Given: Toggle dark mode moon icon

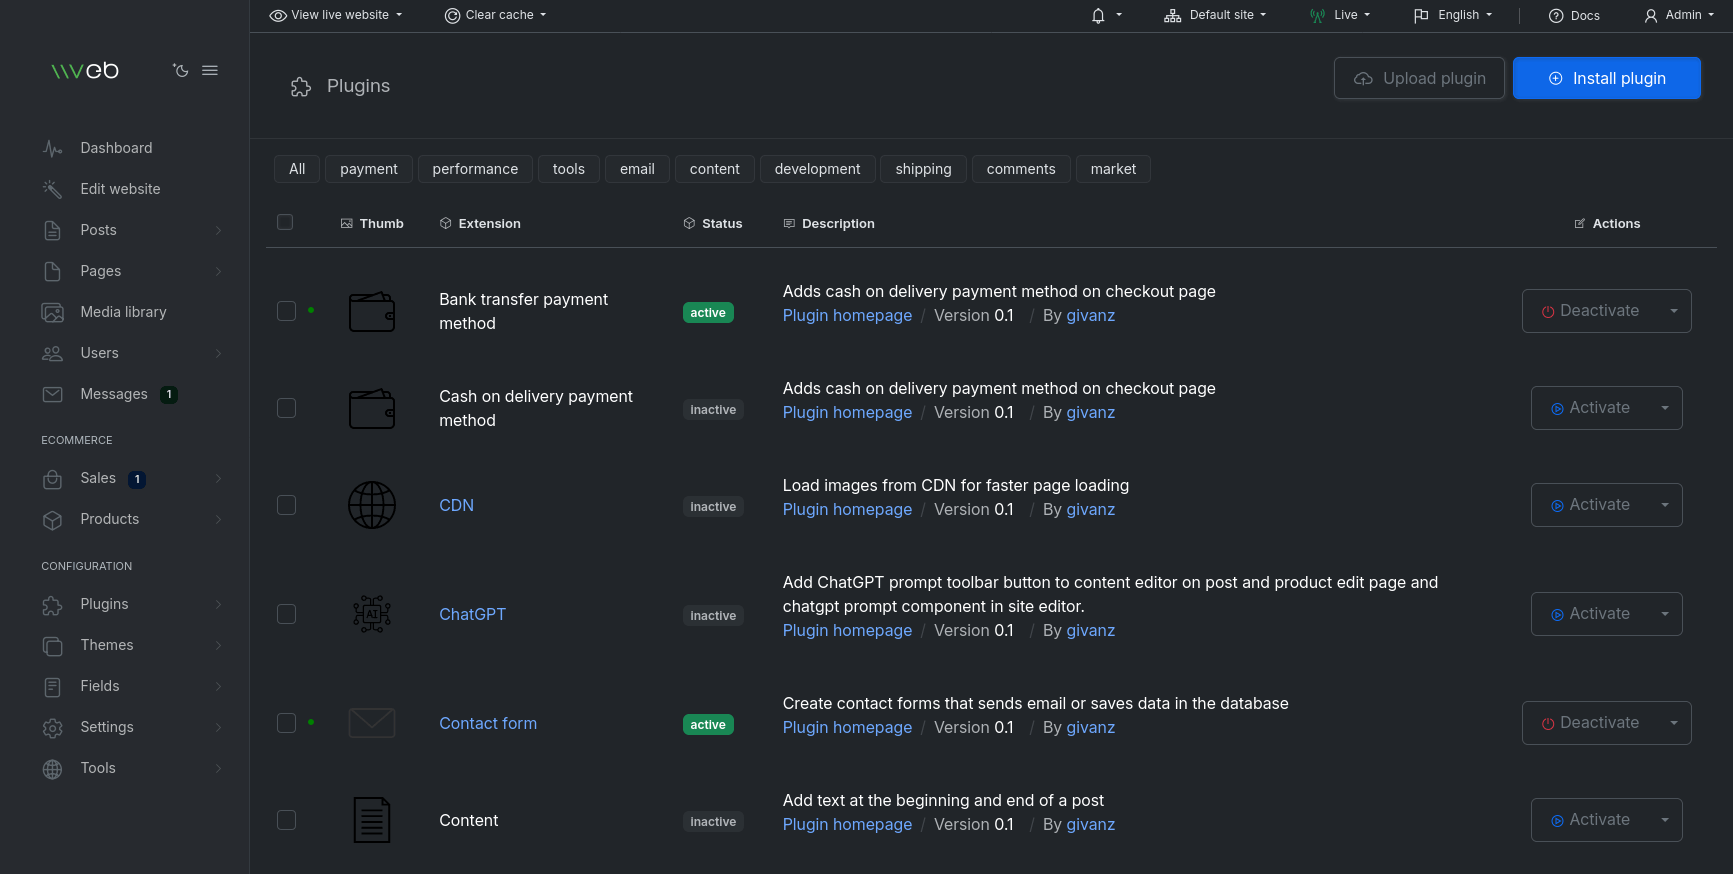Looking at the screenshot, I should 180,70.
